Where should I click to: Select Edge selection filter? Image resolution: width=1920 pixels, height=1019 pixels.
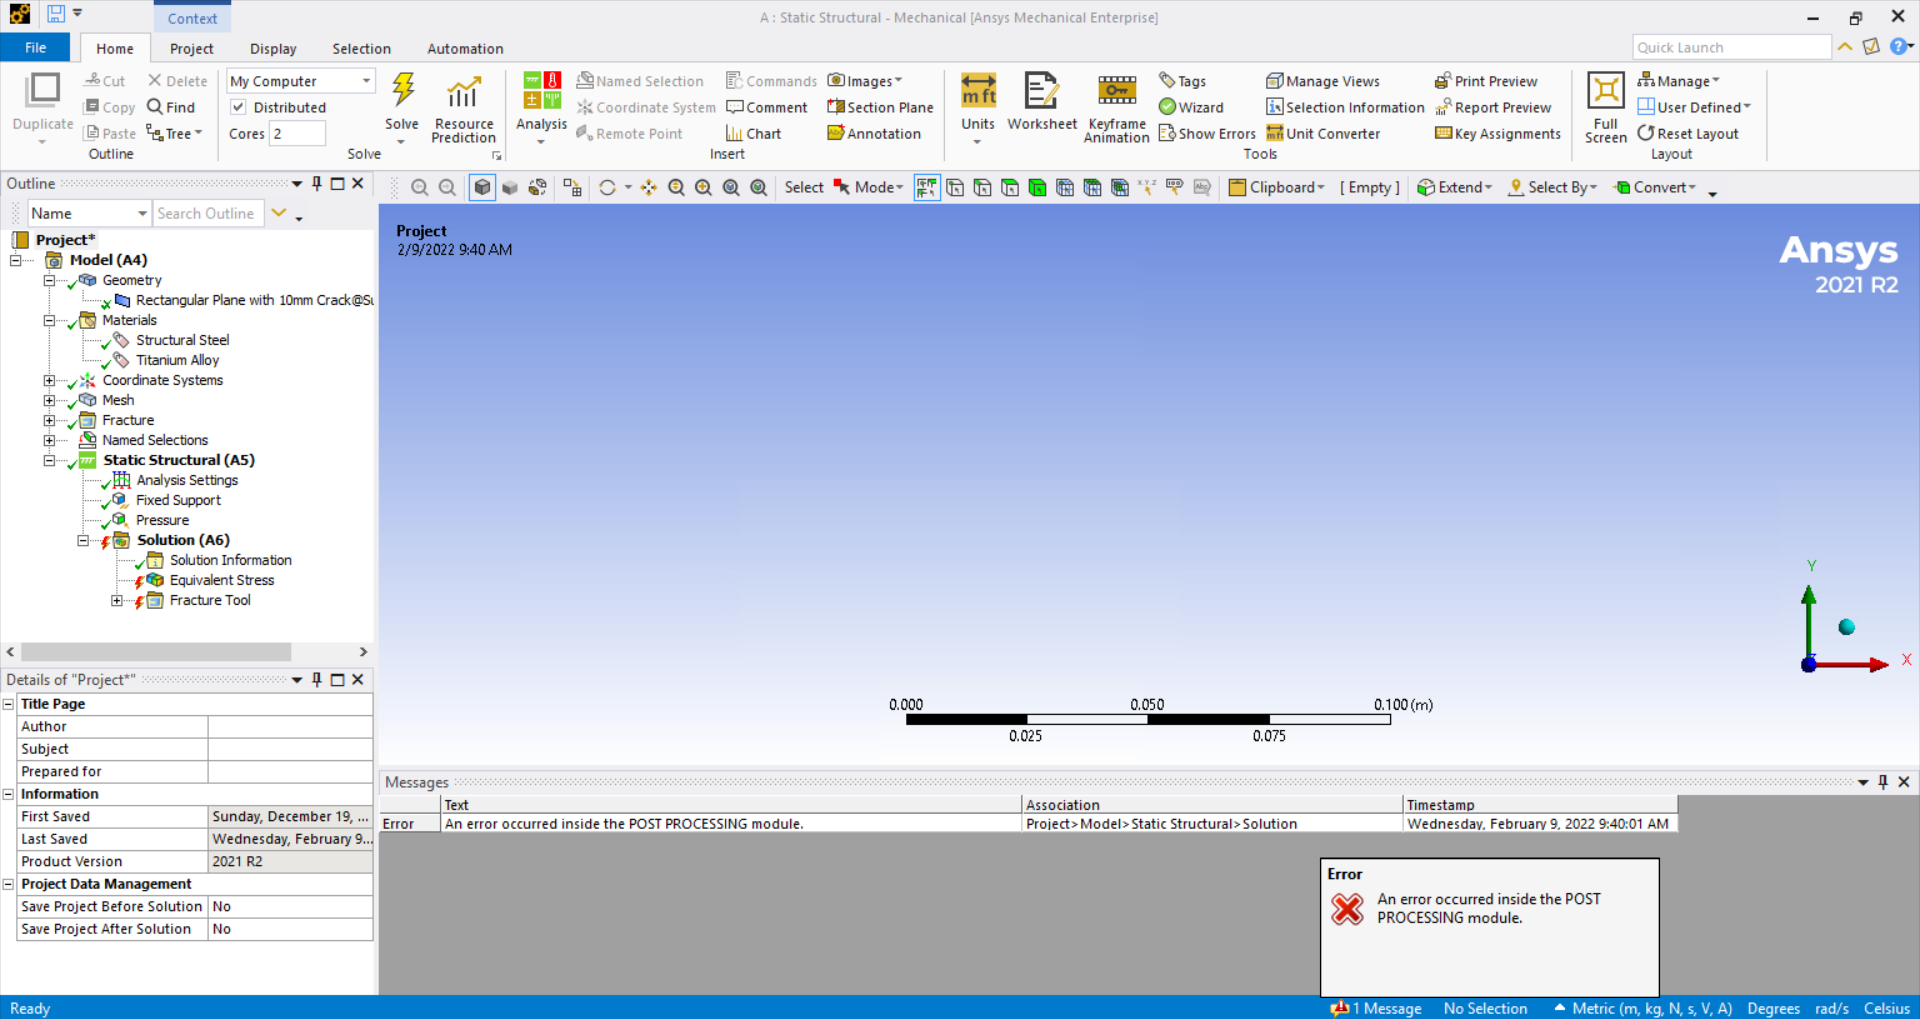coord(983,187)
